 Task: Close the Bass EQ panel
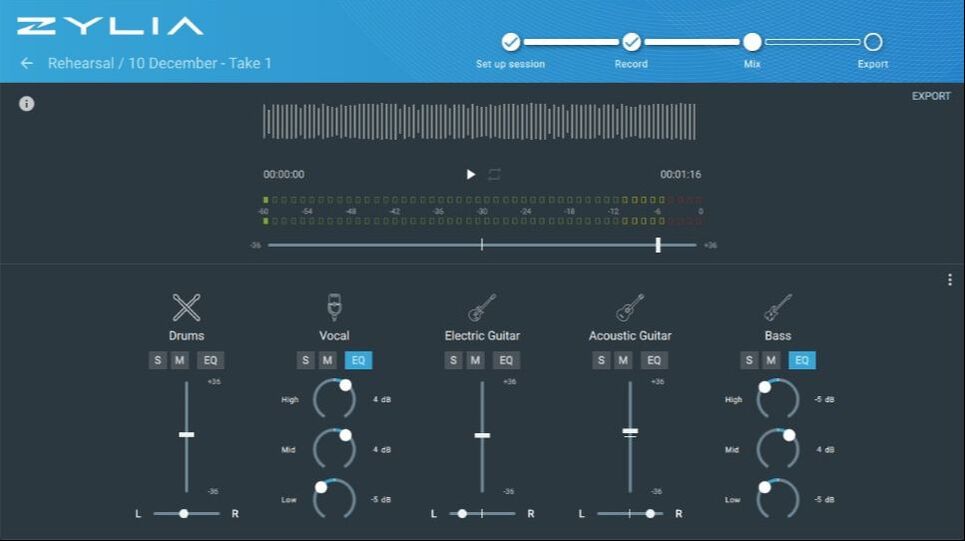pos(802,360)
